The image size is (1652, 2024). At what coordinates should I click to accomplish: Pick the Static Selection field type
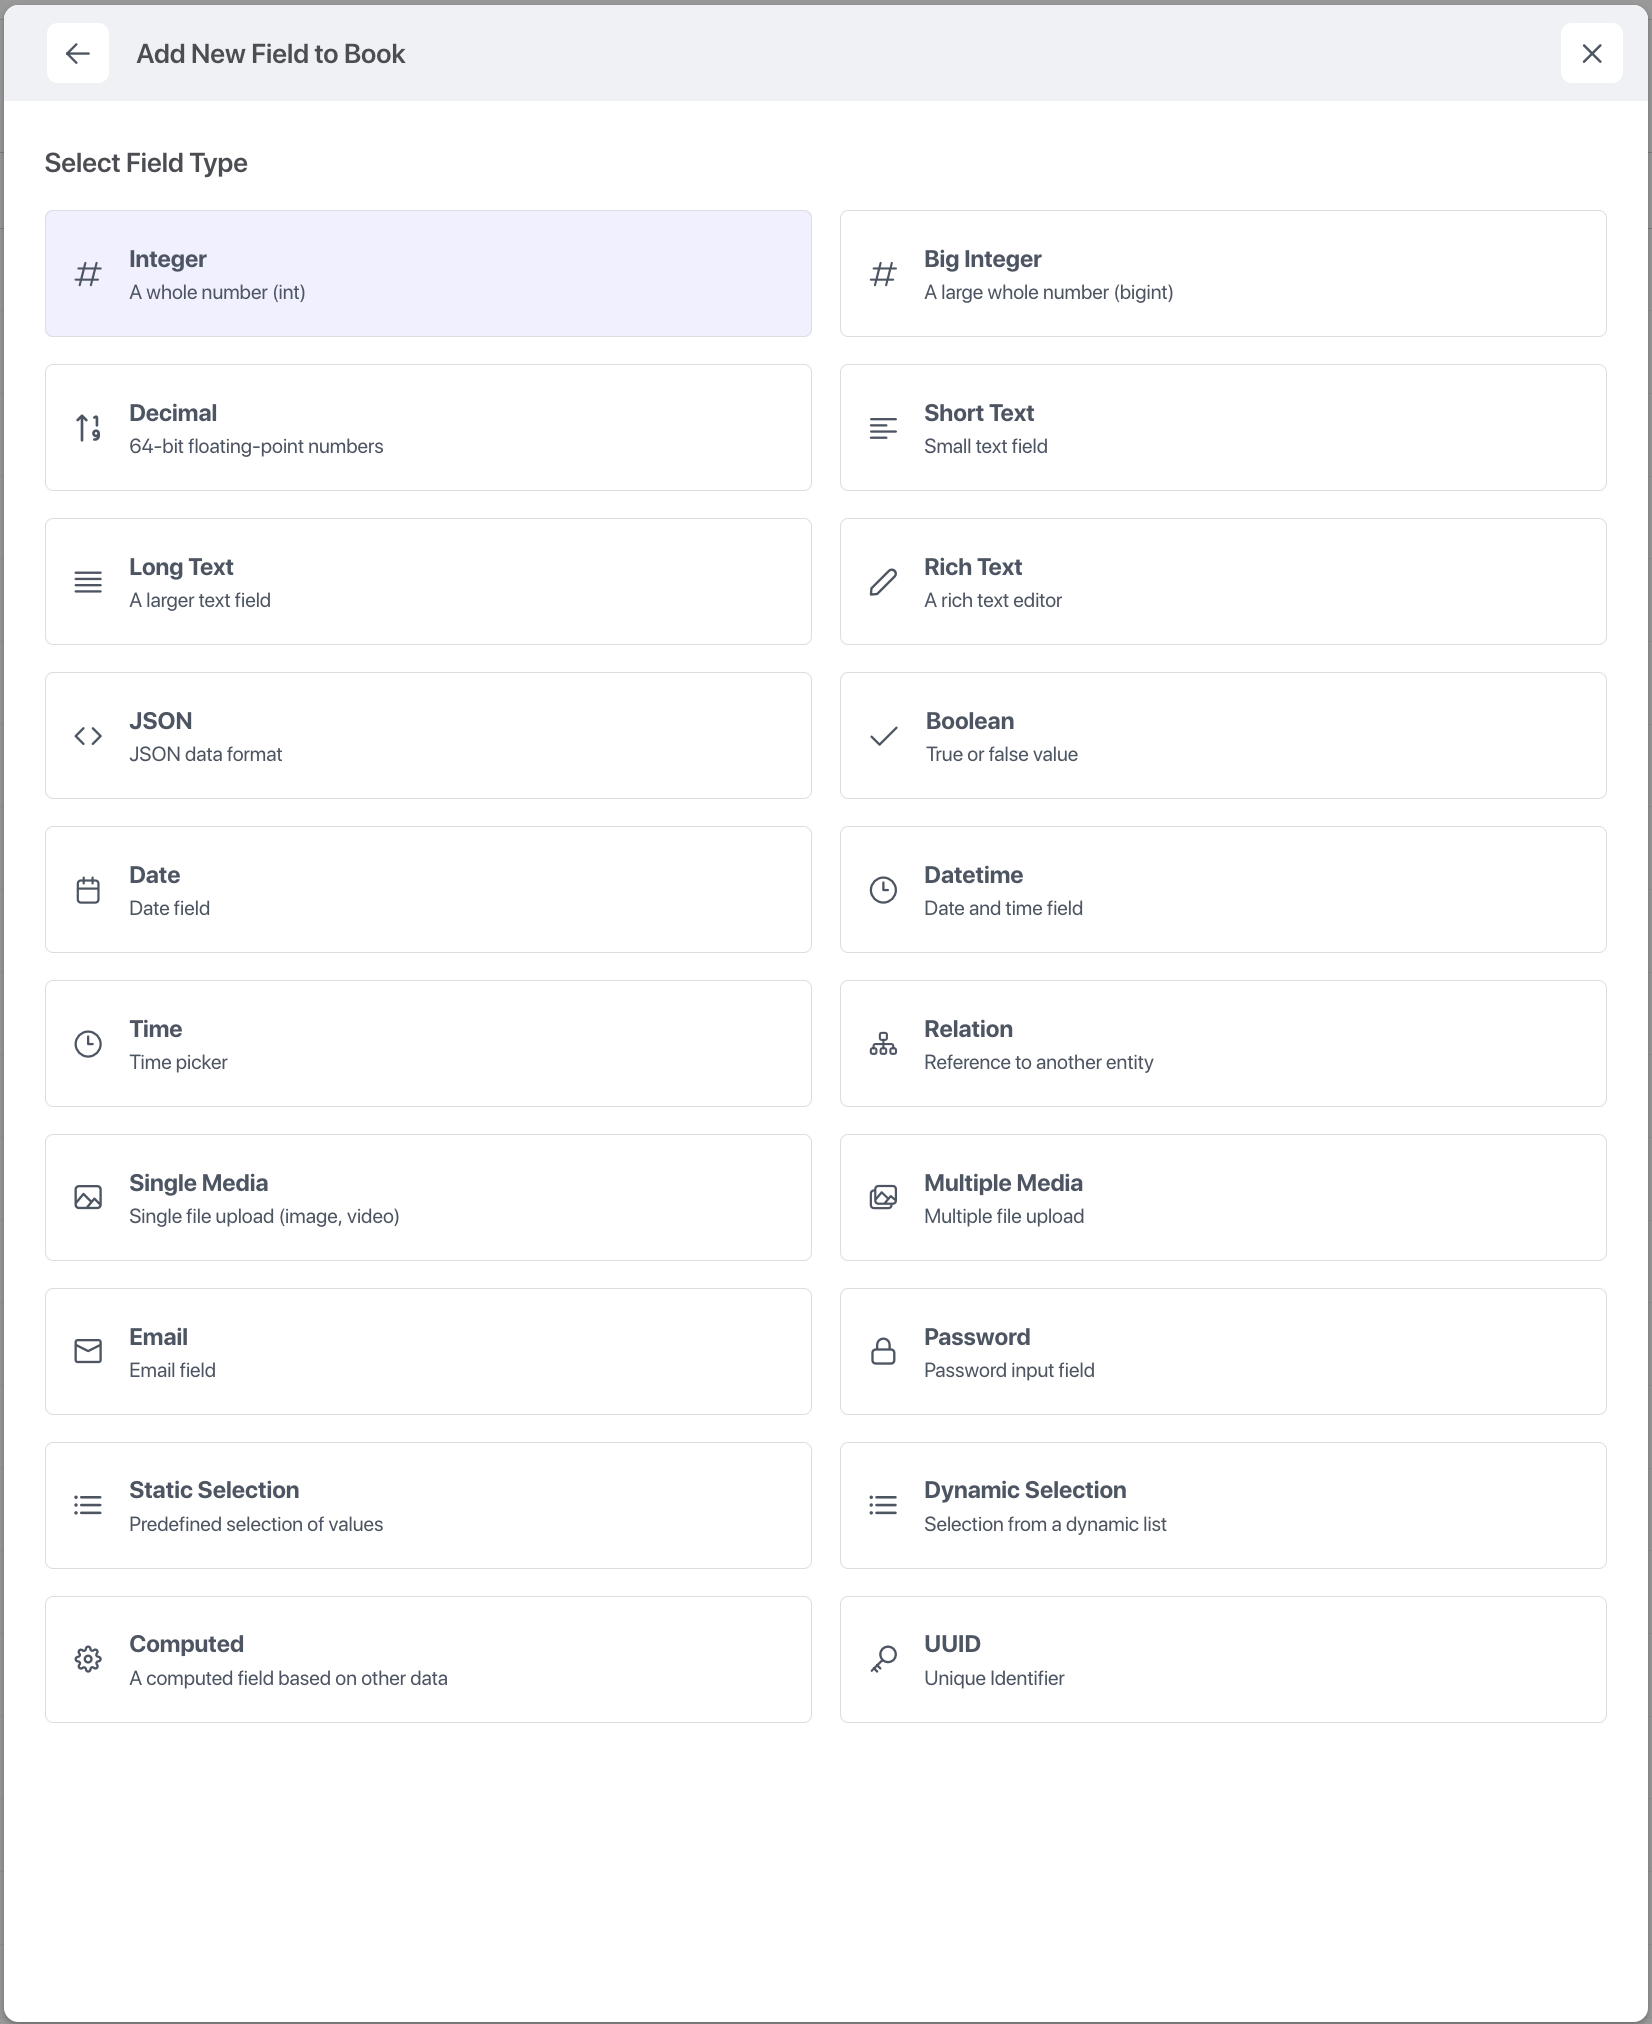pos(428,1506)
